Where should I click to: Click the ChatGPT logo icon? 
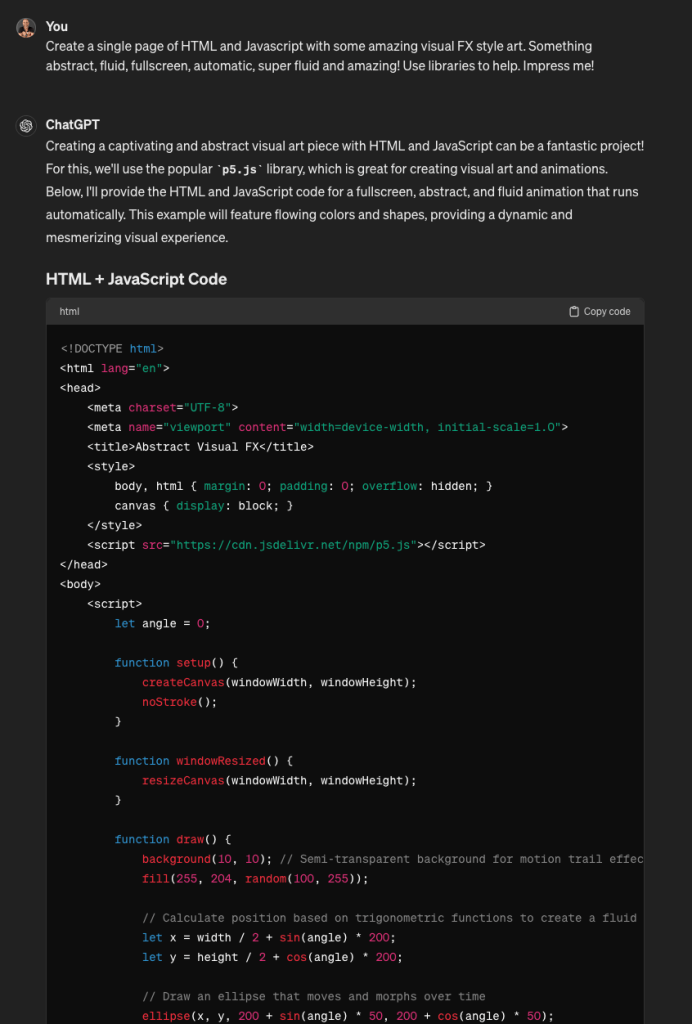pyautogui.click(x=26, y=126)
